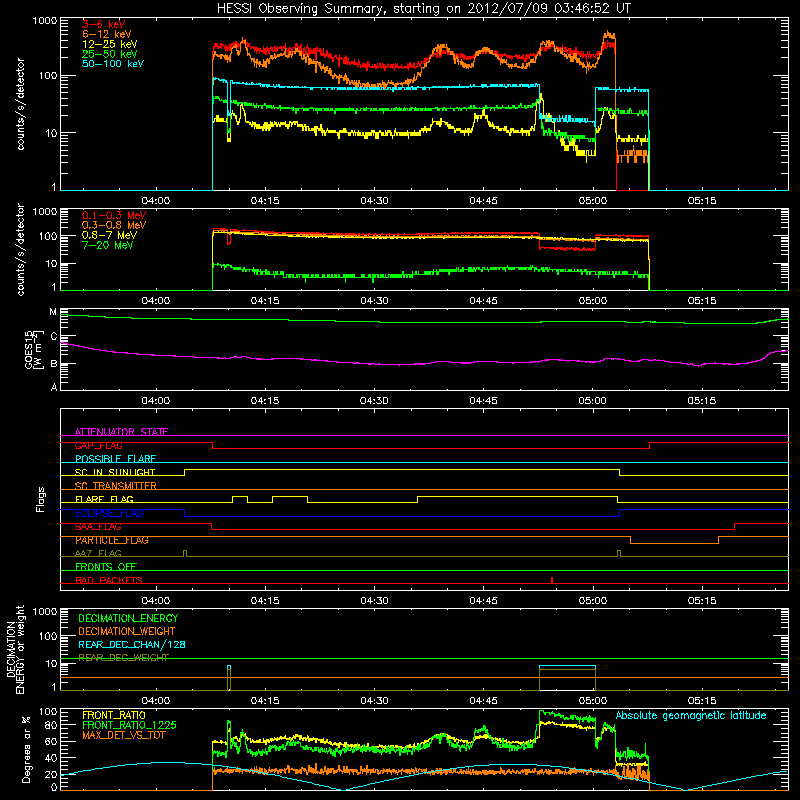Click the Flags axis label
The image size is (800, 800).
[41, 499]
